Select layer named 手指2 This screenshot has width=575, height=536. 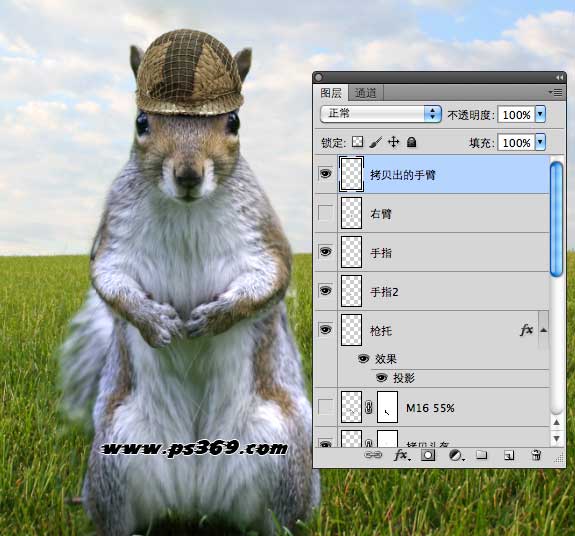384,292
